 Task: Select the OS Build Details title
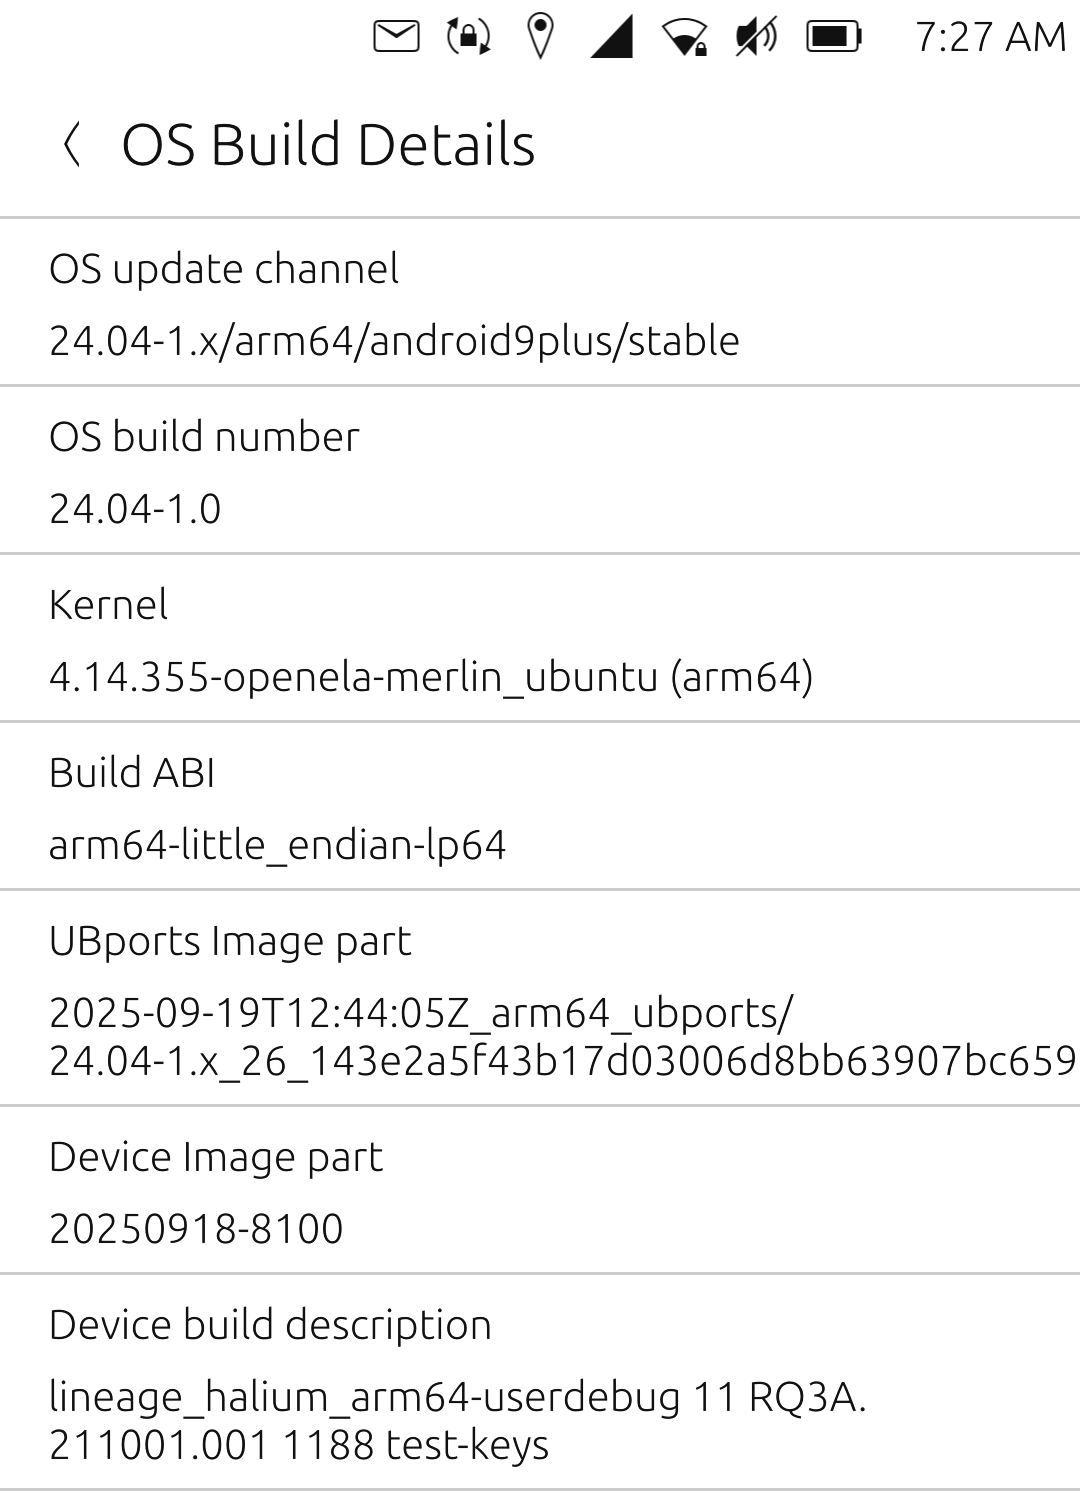tap(328, 144)
